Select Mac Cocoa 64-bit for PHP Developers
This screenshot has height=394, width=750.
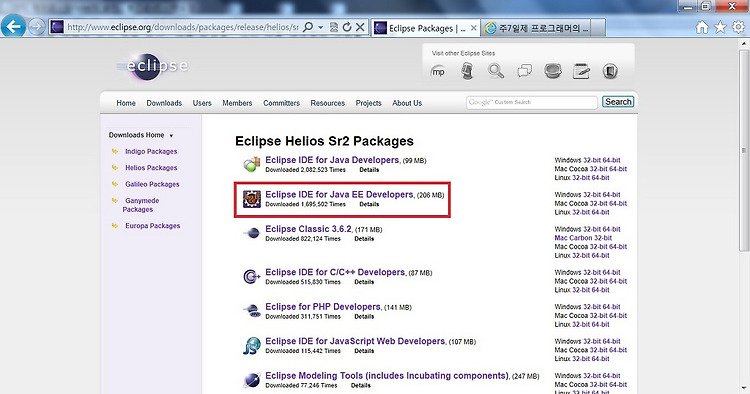[618, 316]
